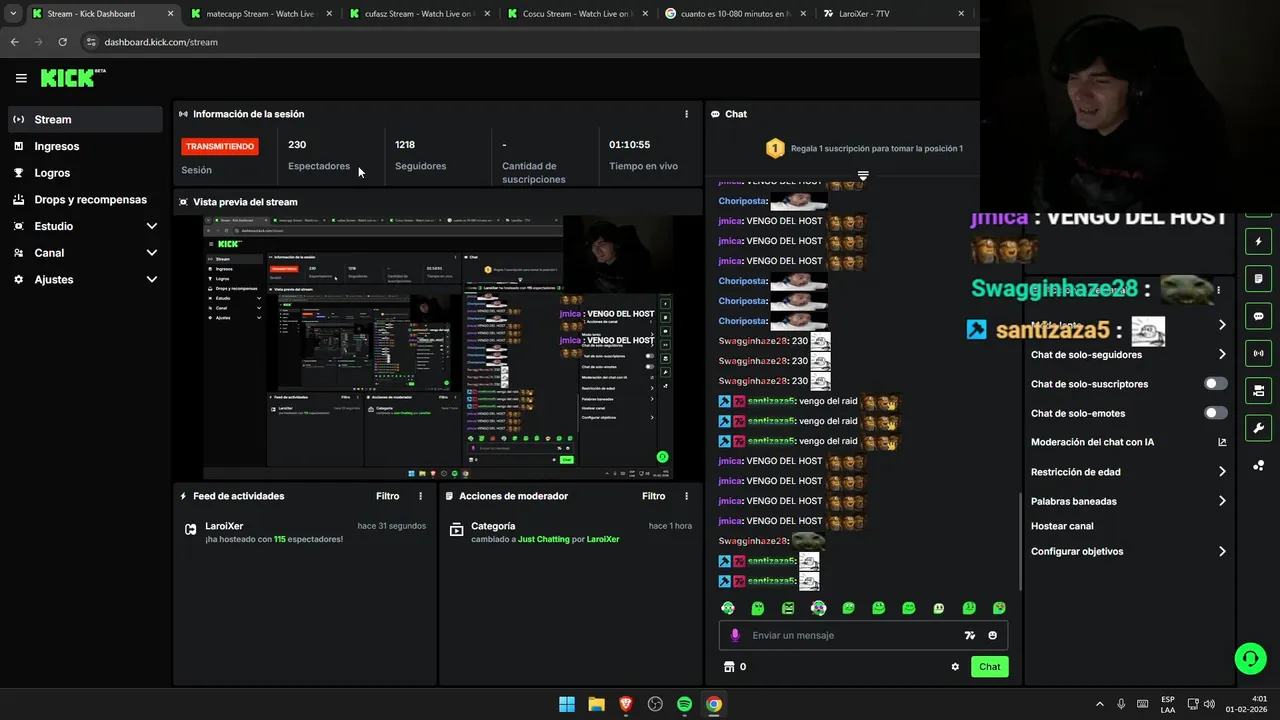The height and width of the screenshot is (720, 1280).
Task: Toggle Chat de solo-suscriptores switch
Action: coord(1216,384)
